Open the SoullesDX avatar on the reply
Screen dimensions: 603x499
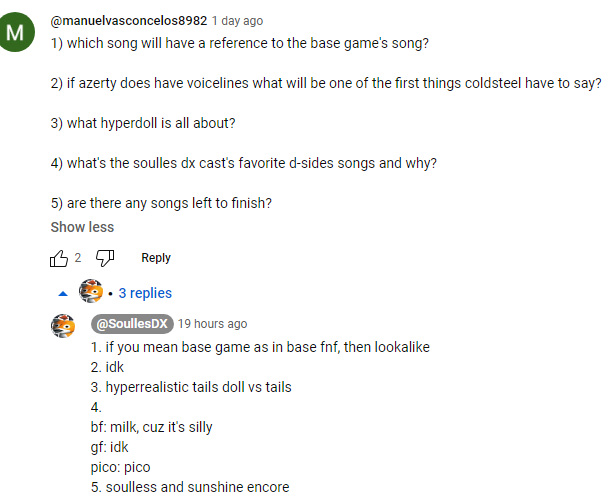tap(64, 325)
